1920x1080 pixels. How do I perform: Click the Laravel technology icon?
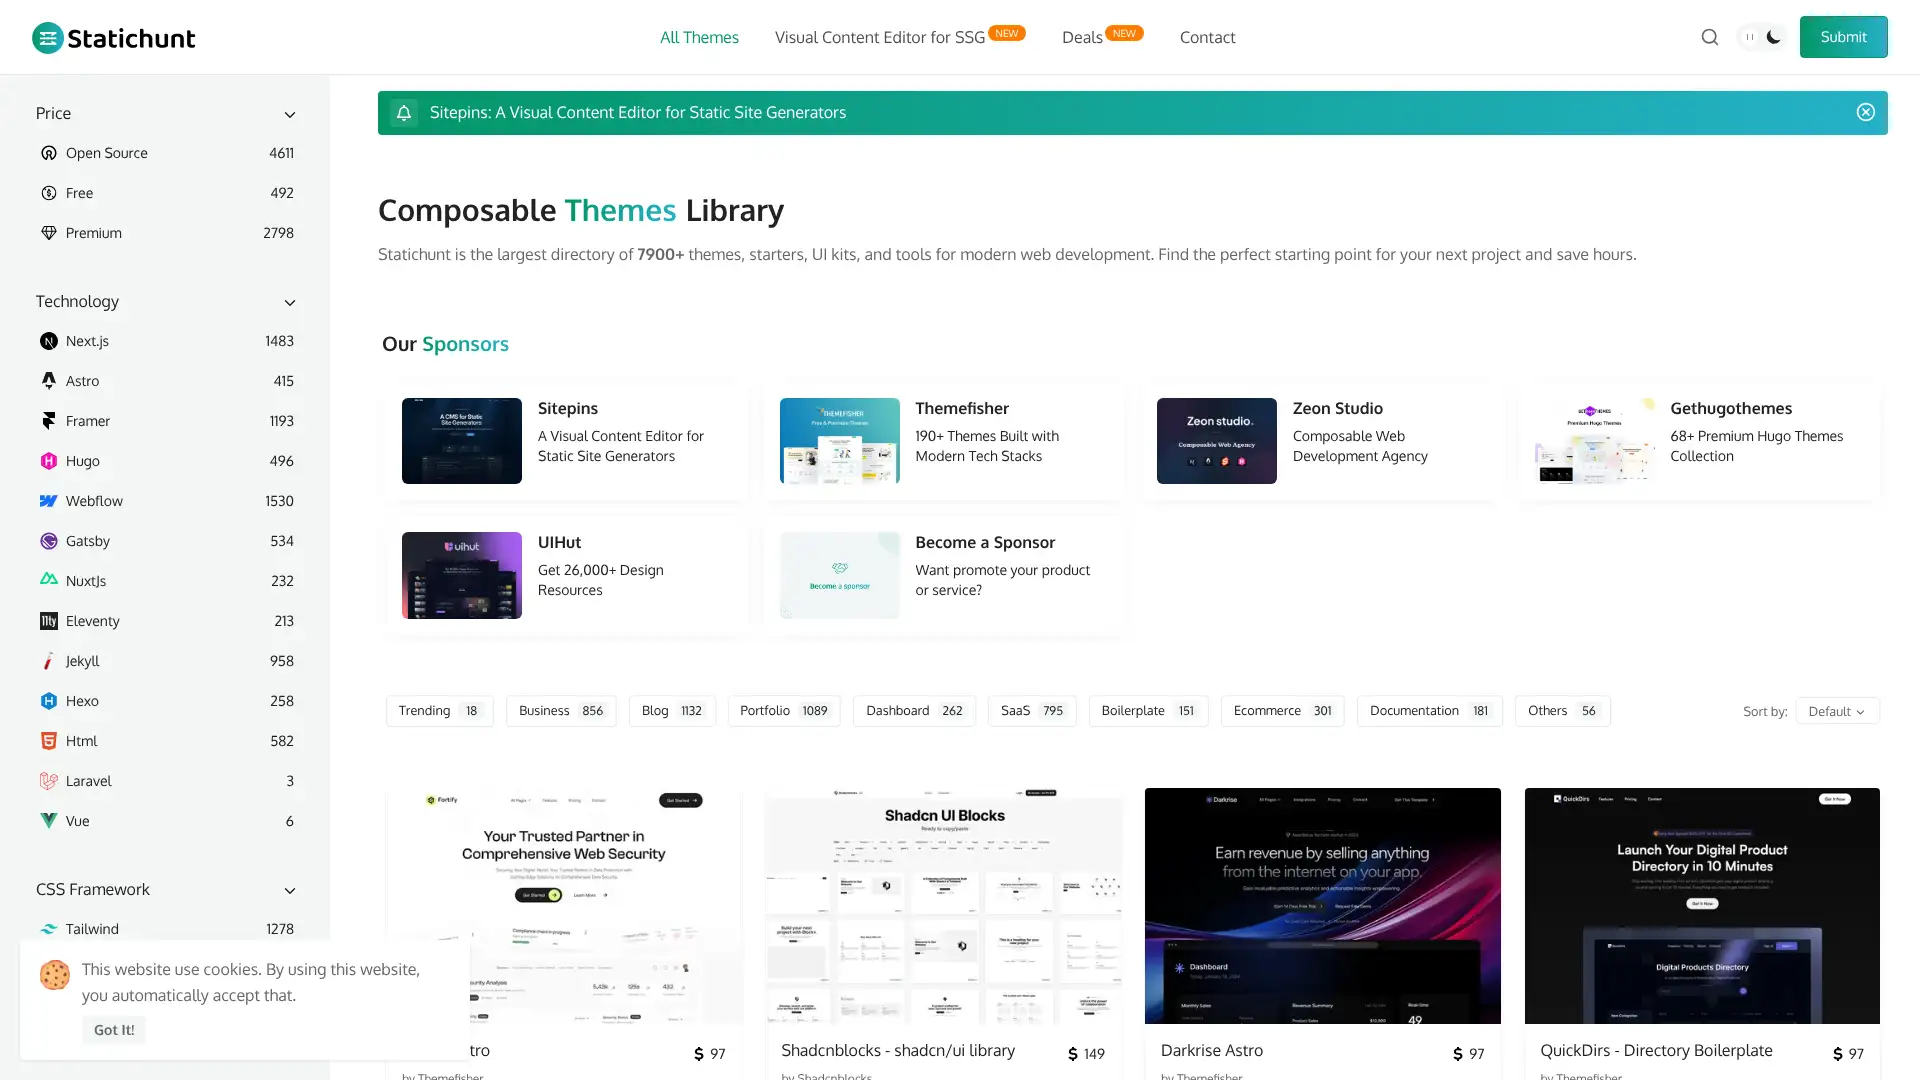(x=48, y=781)
